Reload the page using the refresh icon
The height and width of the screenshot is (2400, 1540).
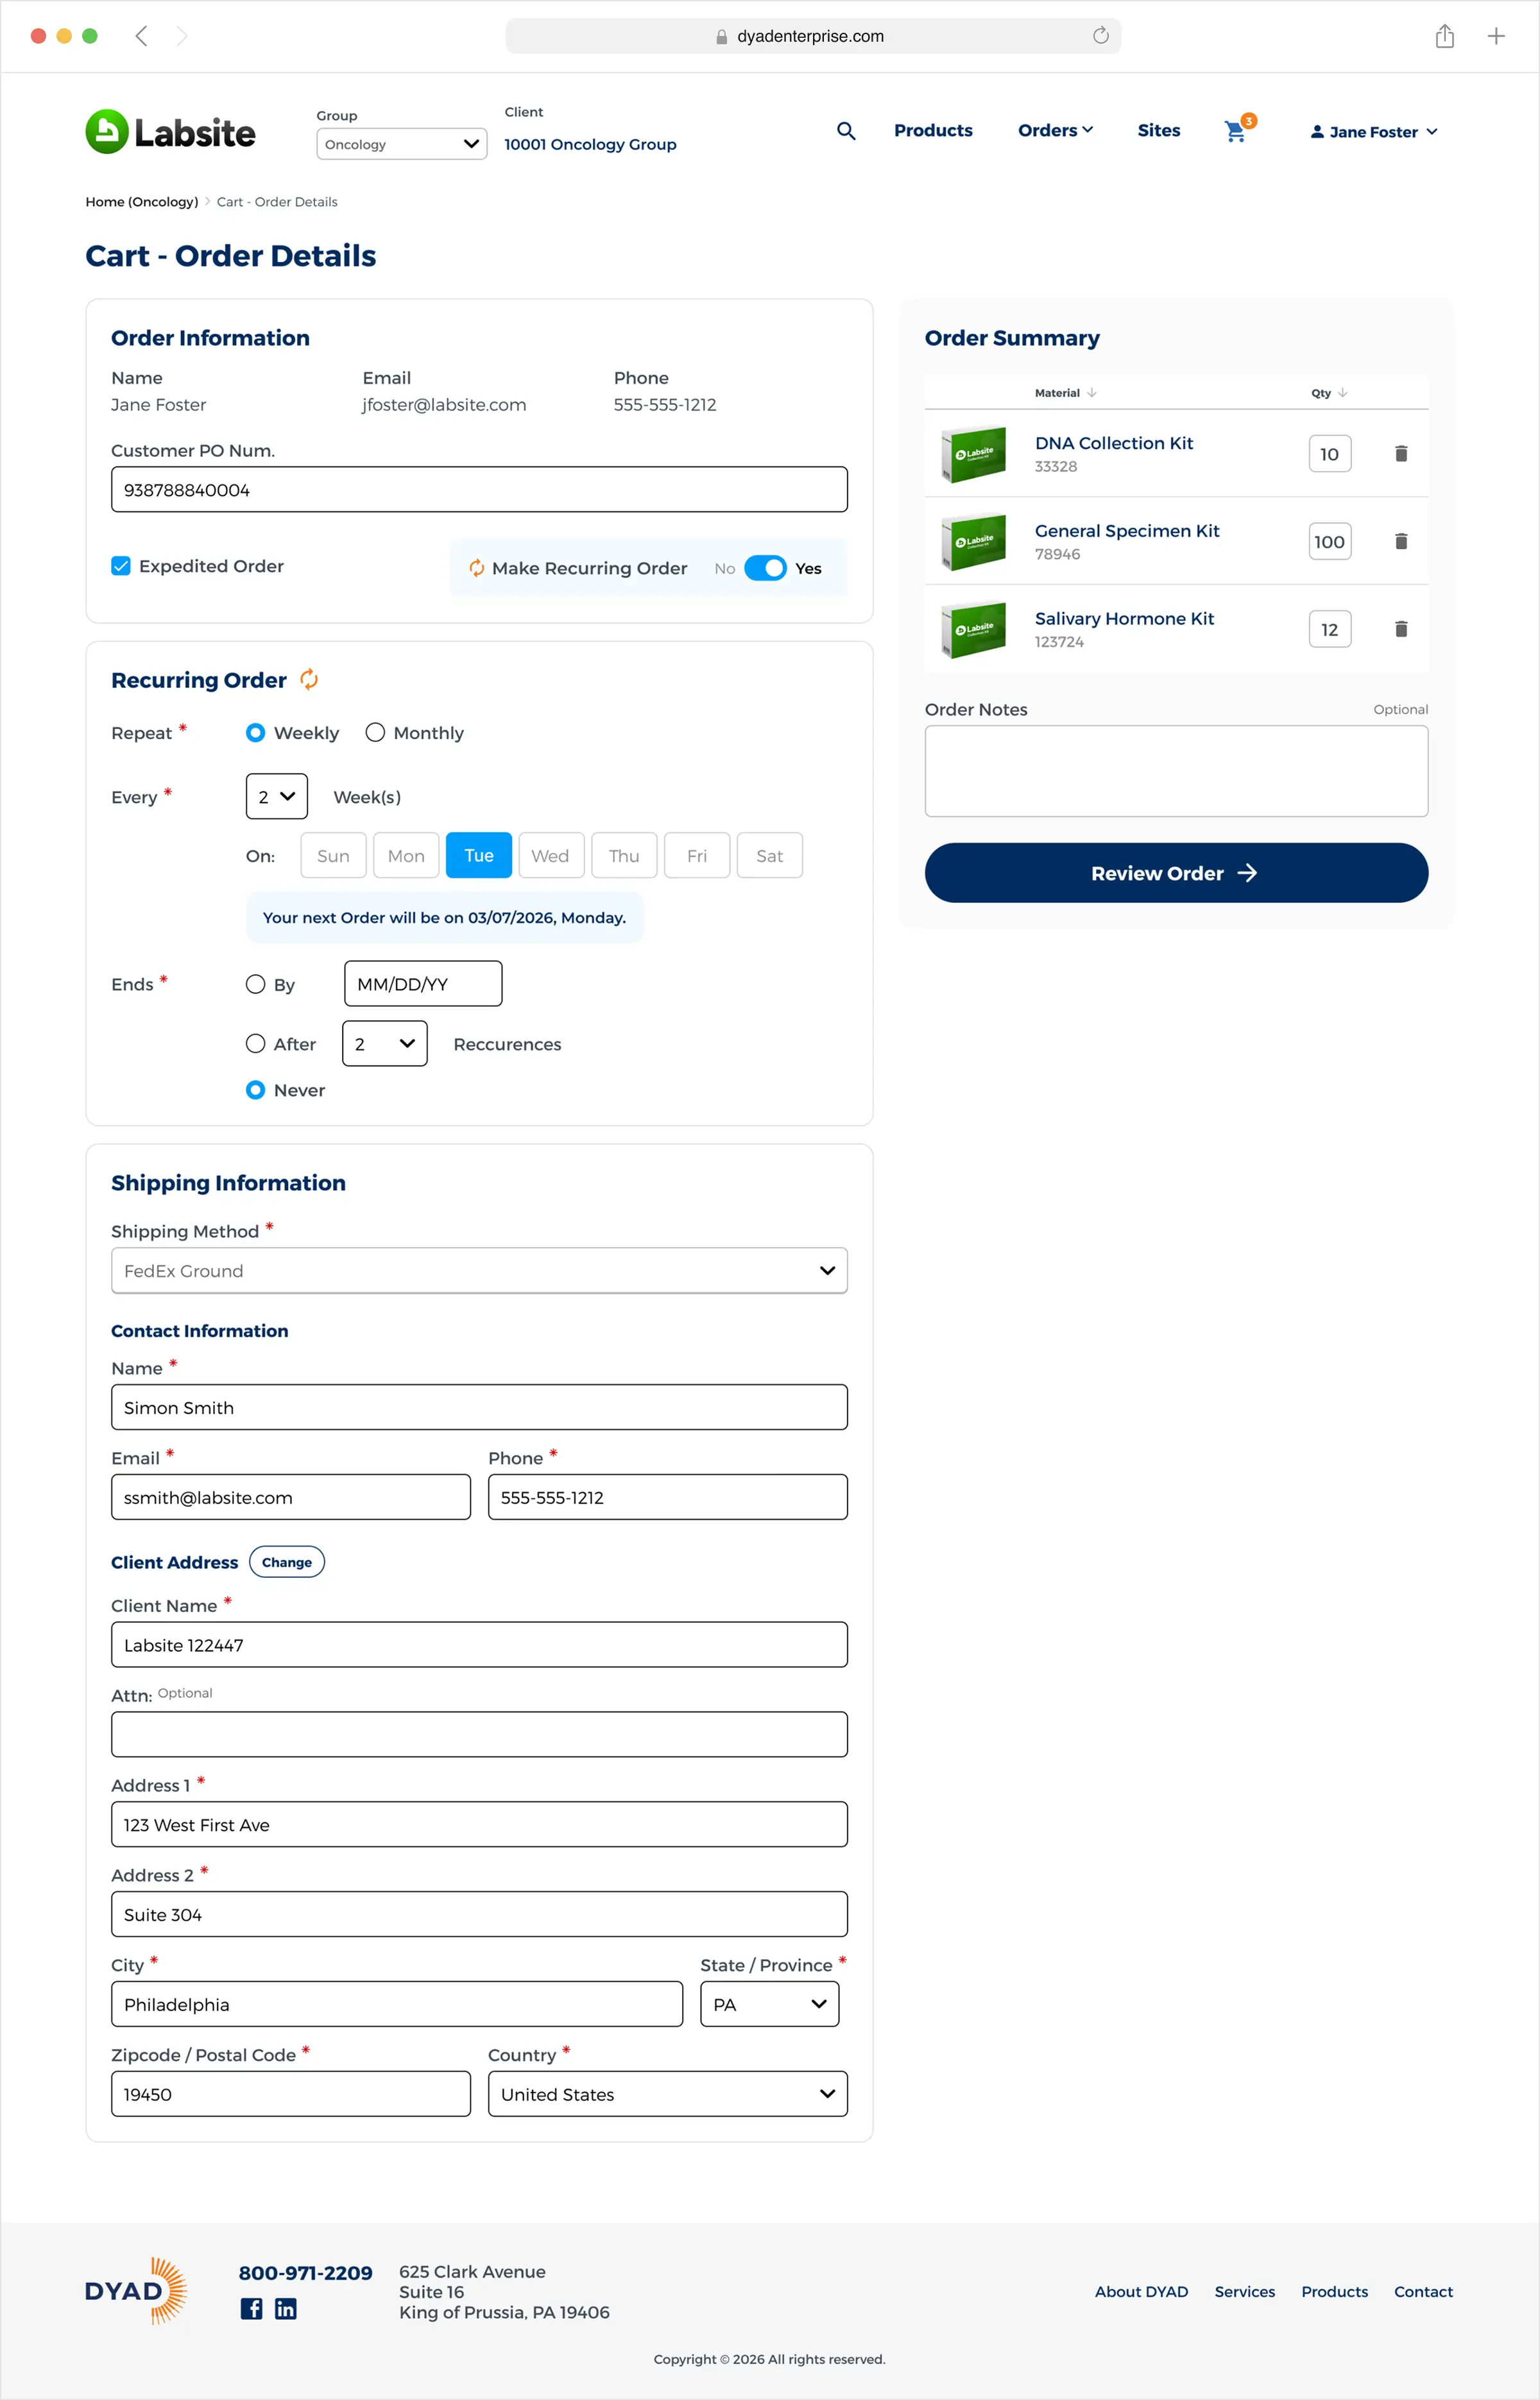click(1100, 36)
